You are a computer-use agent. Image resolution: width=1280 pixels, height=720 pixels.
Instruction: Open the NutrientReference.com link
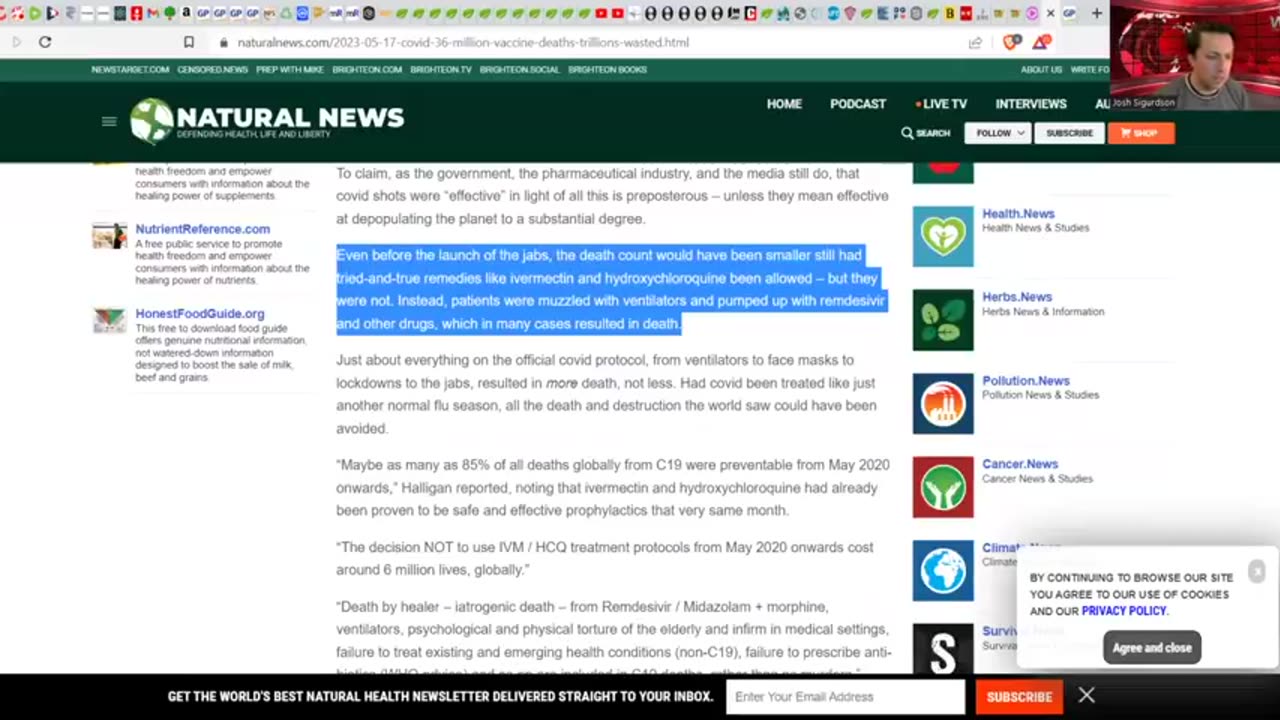click(x=203, y=229)
